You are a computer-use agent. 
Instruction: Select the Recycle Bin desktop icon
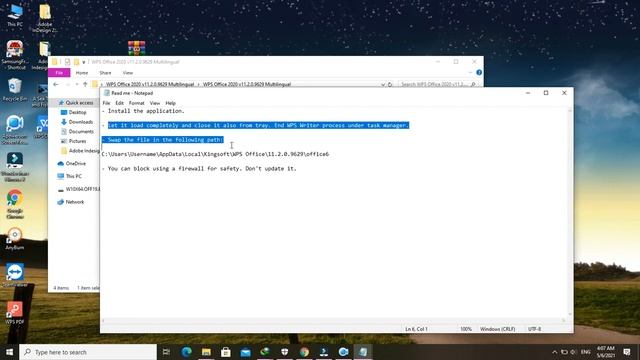(x=15, y=89)
